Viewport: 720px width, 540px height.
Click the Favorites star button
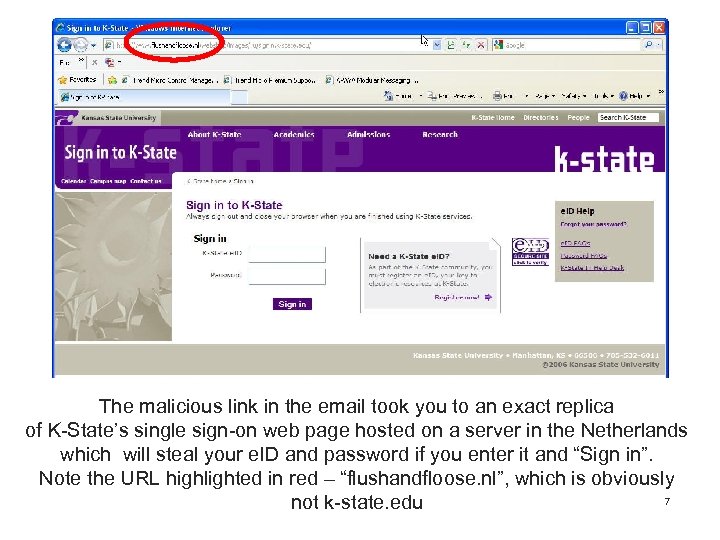[x=77, y=80]
